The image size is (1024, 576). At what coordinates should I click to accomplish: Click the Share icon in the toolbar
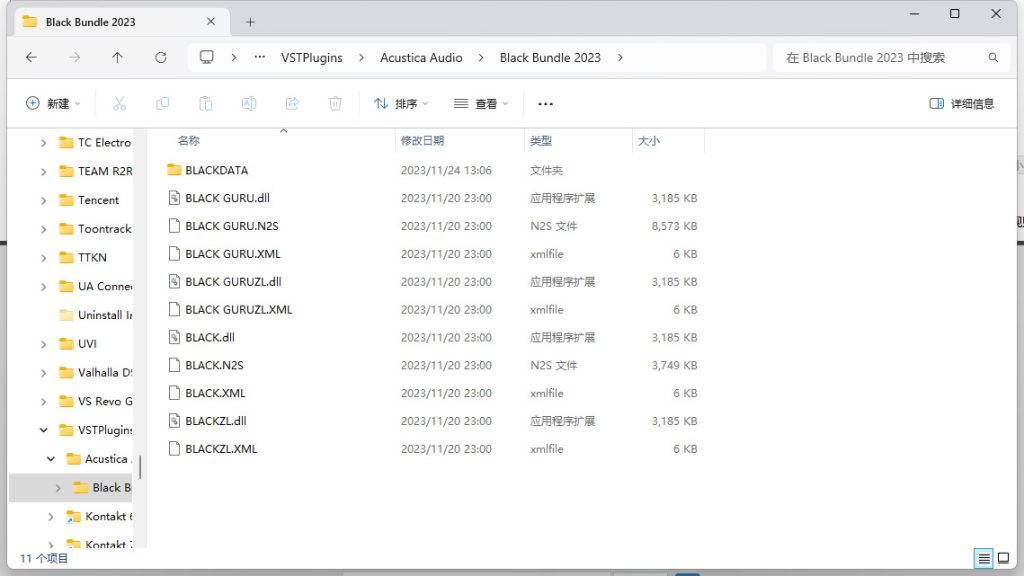pos(292,103)
